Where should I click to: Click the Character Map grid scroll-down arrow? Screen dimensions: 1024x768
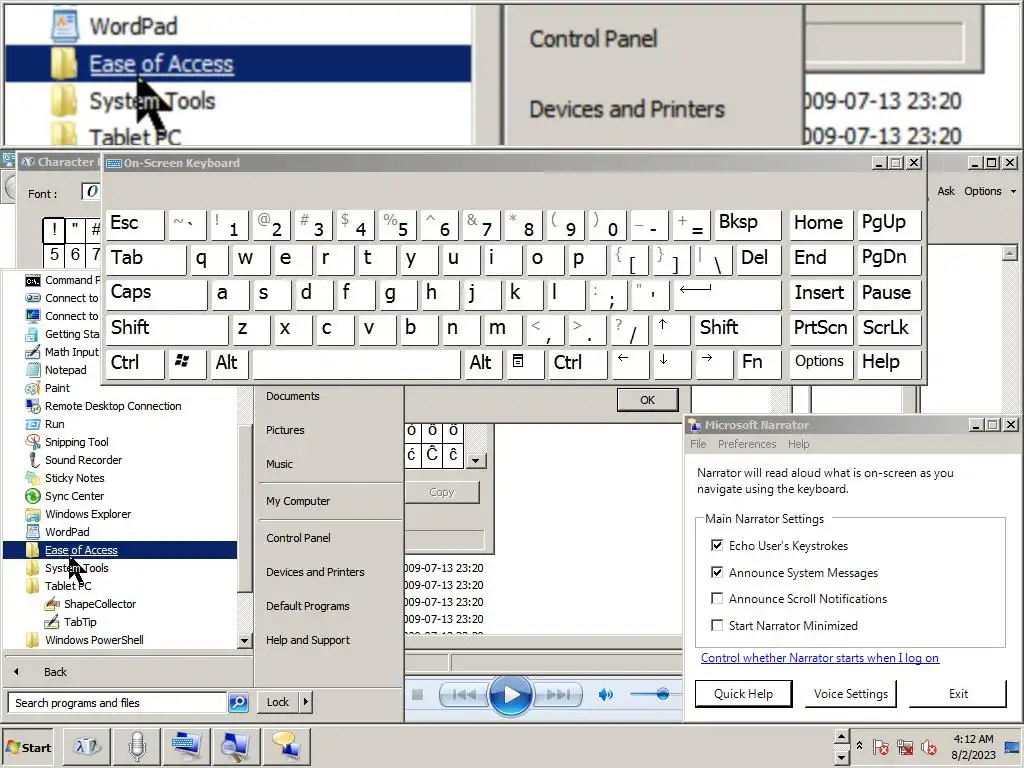click(475, 460)
